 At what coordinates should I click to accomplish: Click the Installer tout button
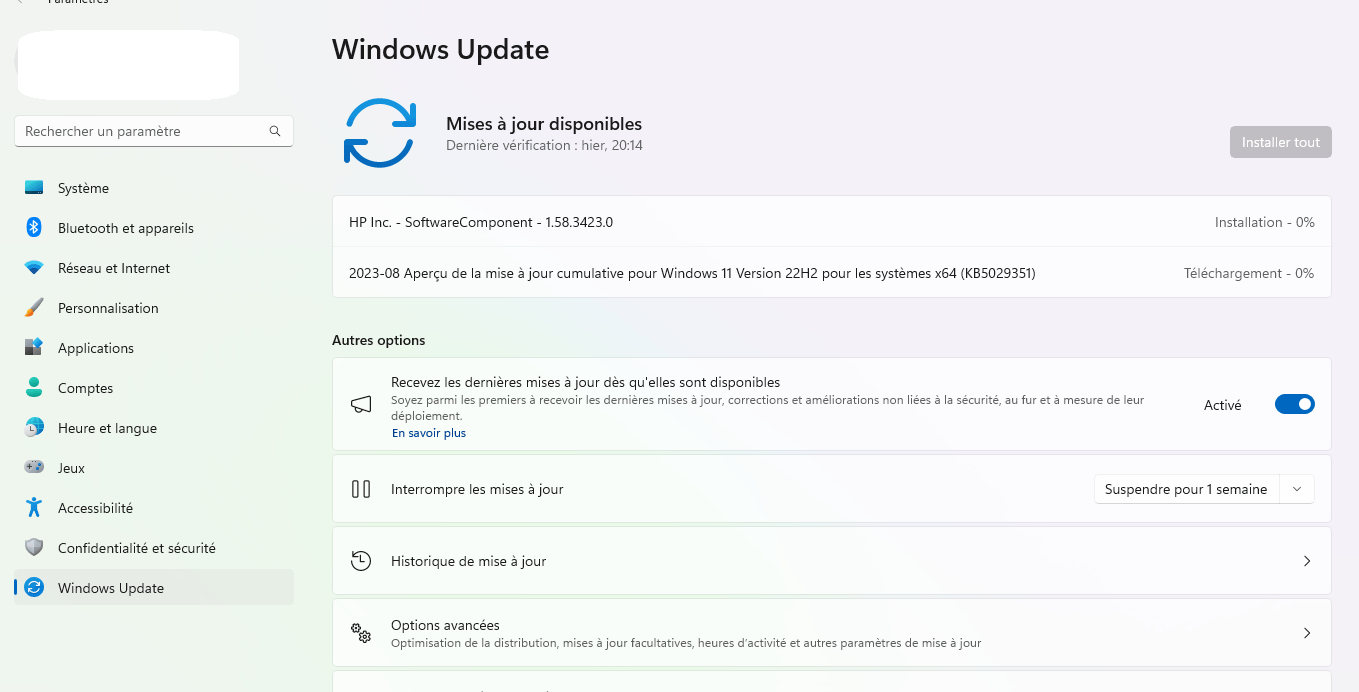click(1280, 142)
